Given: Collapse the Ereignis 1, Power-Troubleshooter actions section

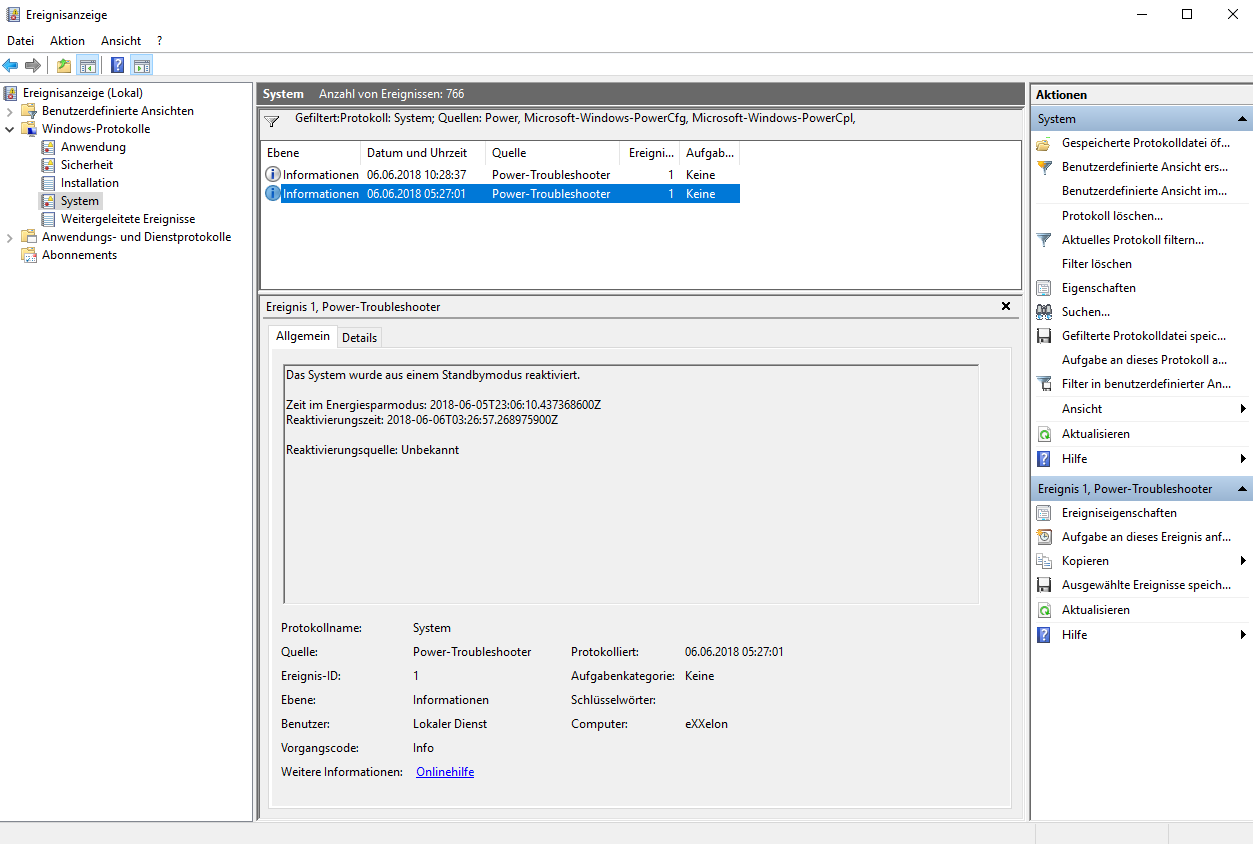Looking at the screenshot, I should [x=1243, y=489].
